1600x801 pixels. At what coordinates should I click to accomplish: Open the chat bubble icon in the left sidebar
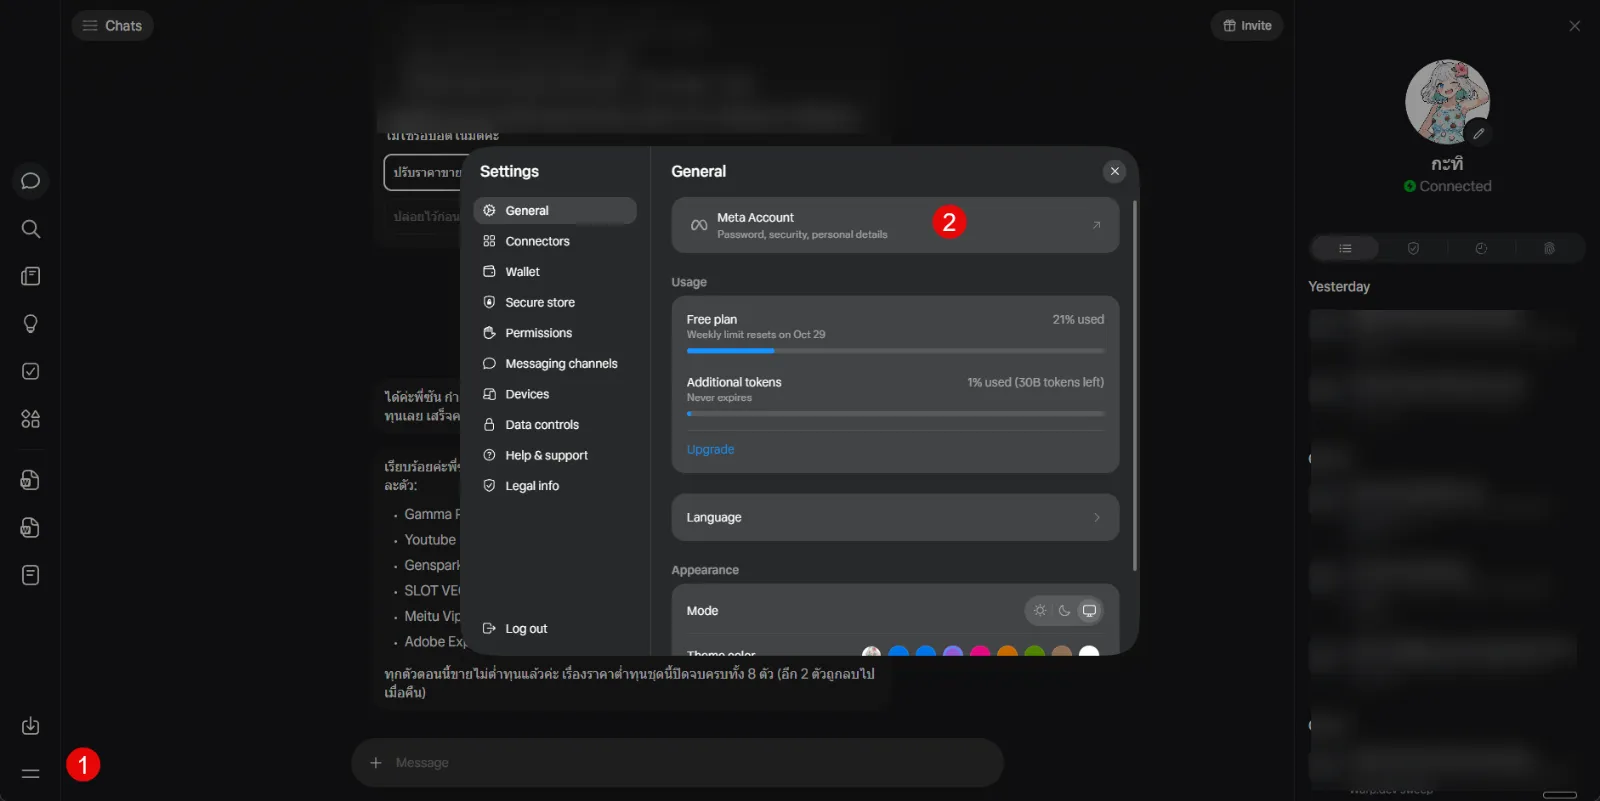pyautogui.click(x=30, y=181)
